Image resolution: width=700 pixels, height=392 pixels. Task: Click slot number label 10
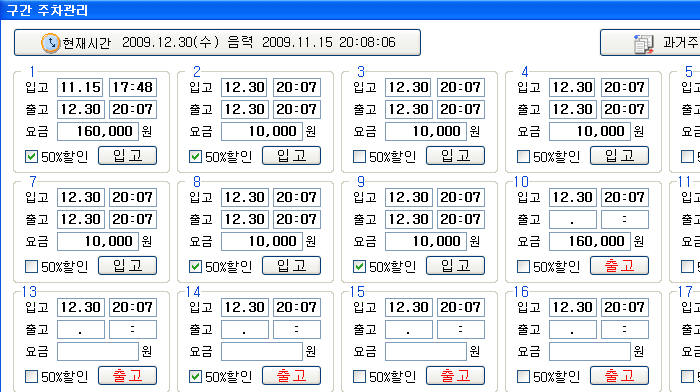pyautogui.click(x=521, y=182)
